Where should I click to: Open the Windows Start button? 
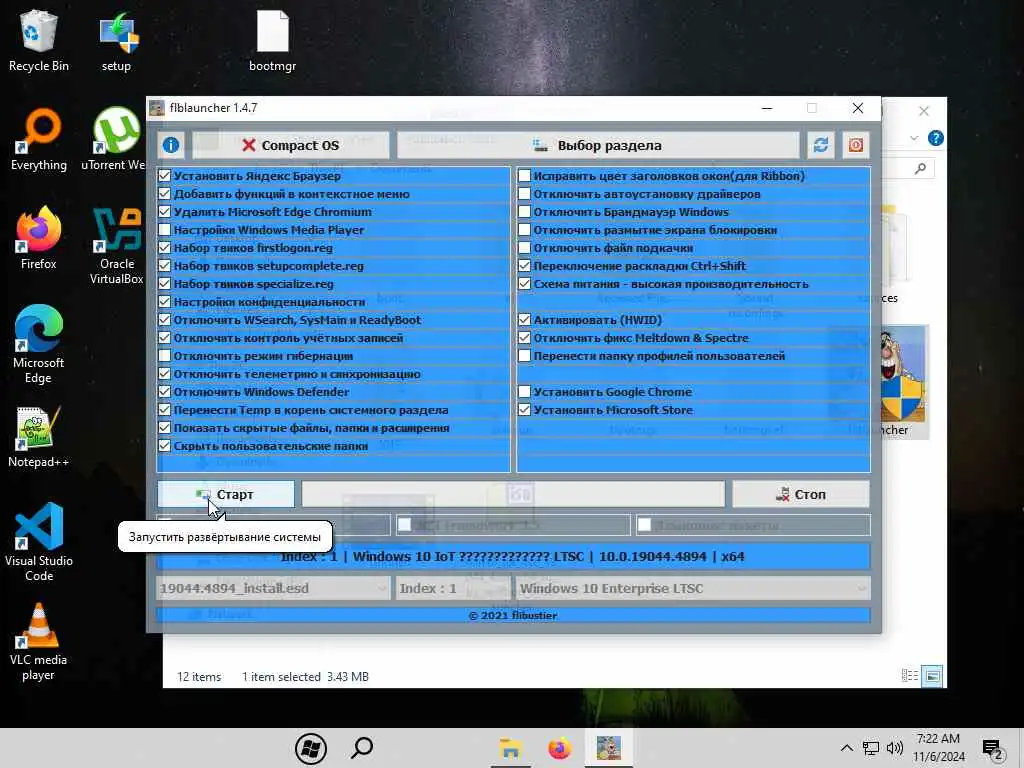tap(311, 748)
